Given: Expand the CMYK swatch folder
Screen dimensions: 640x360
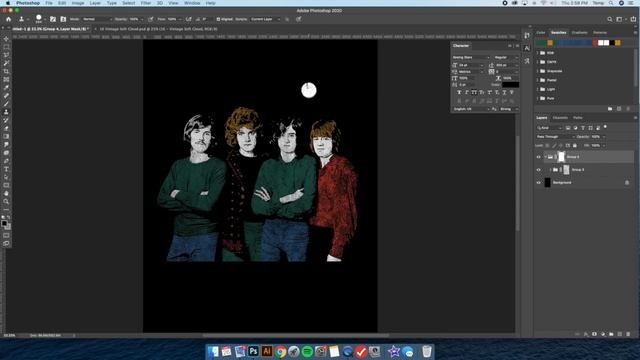Looking at the screenshot, I should 538,62.
